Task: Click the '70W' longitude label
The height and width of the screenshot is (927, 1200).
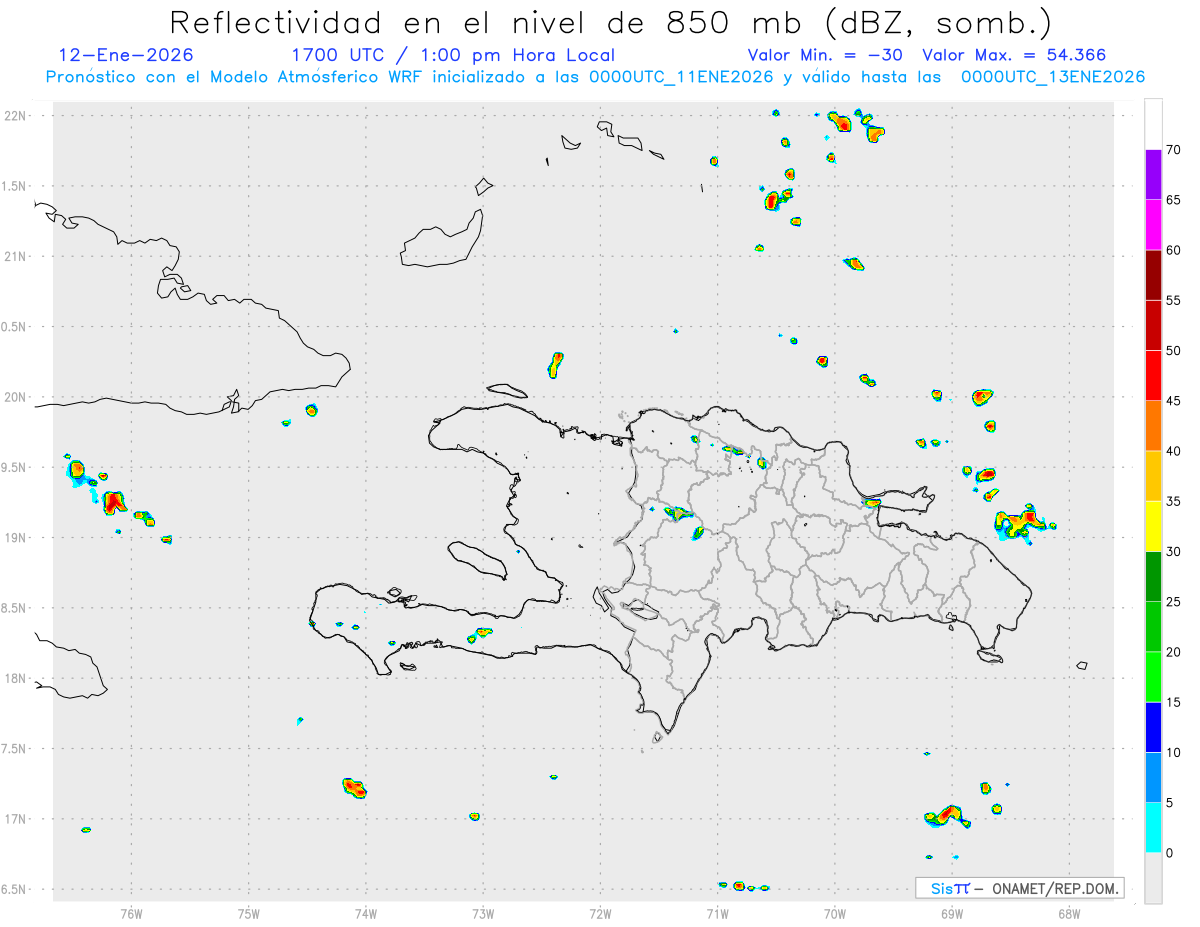Action: click(x=835, y=913)
